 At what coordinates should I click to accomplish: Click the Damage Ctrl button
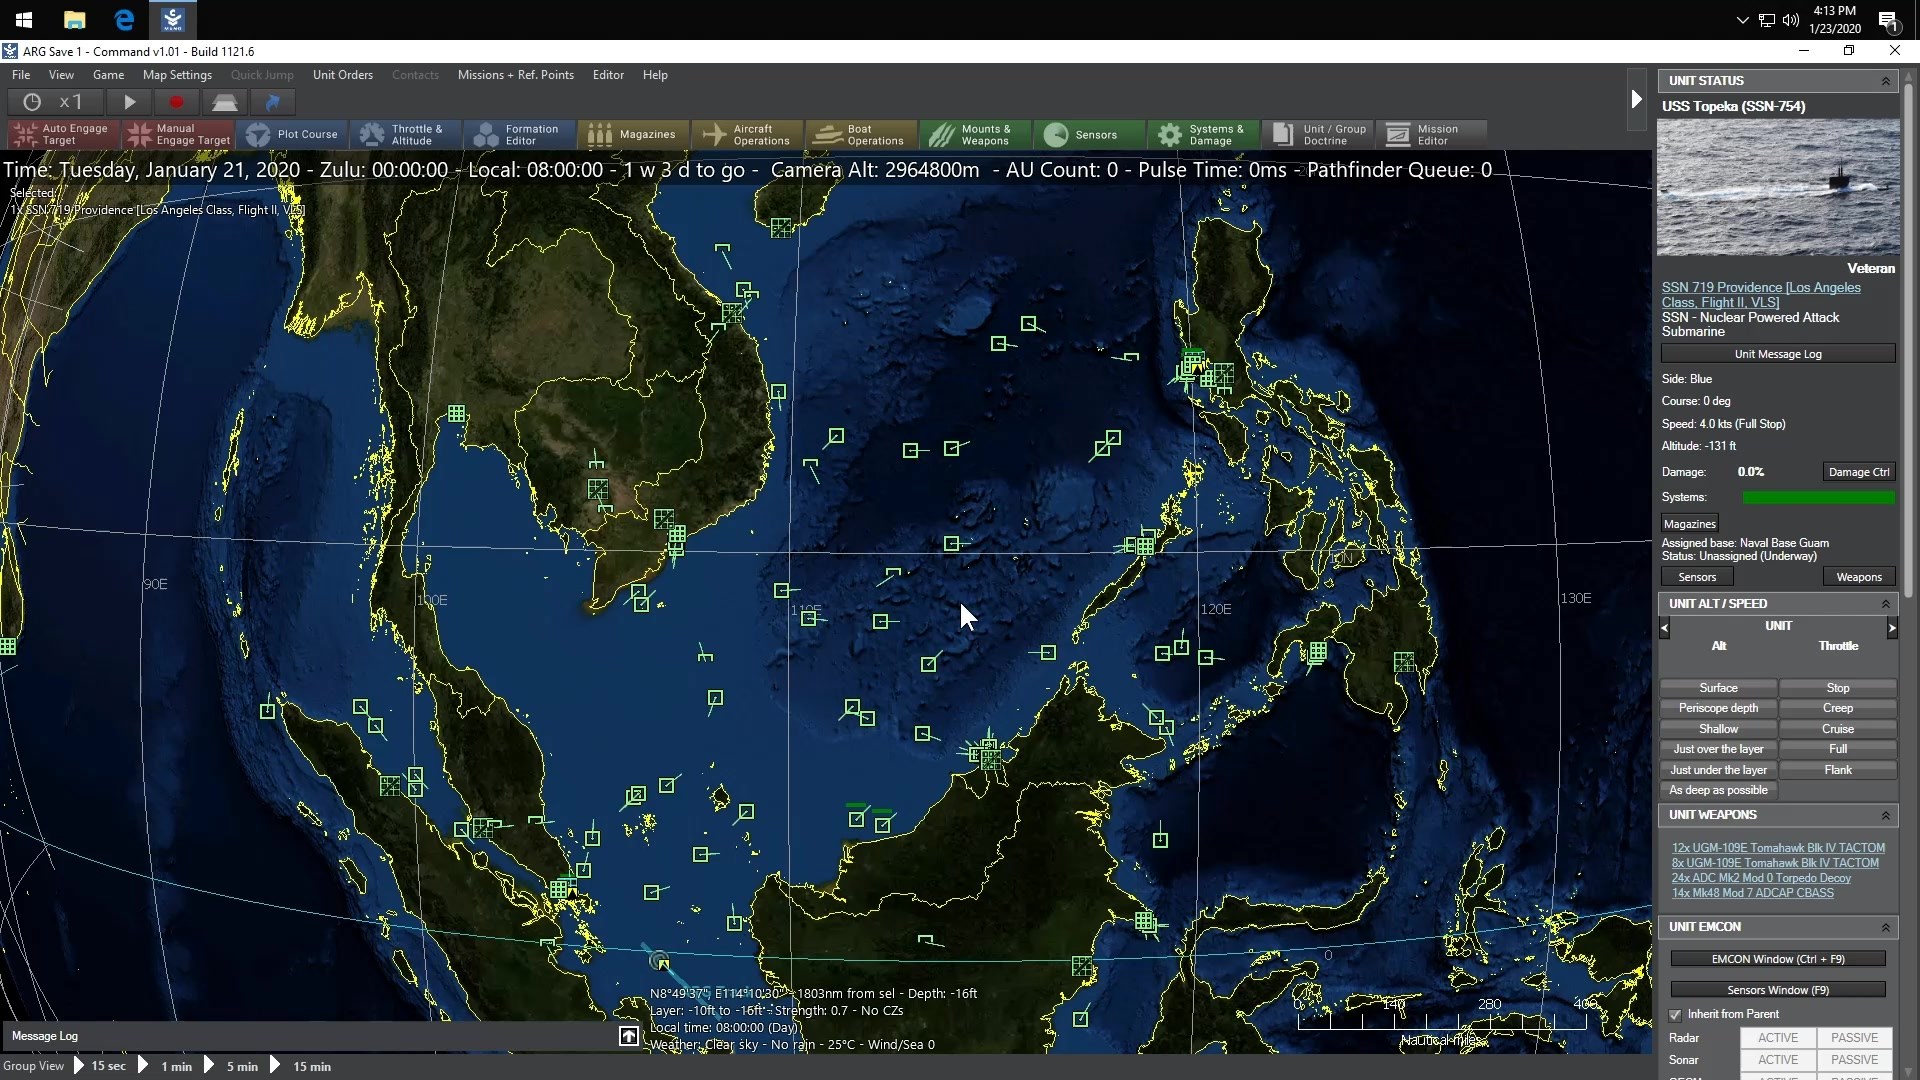[x=1859, y=472]
